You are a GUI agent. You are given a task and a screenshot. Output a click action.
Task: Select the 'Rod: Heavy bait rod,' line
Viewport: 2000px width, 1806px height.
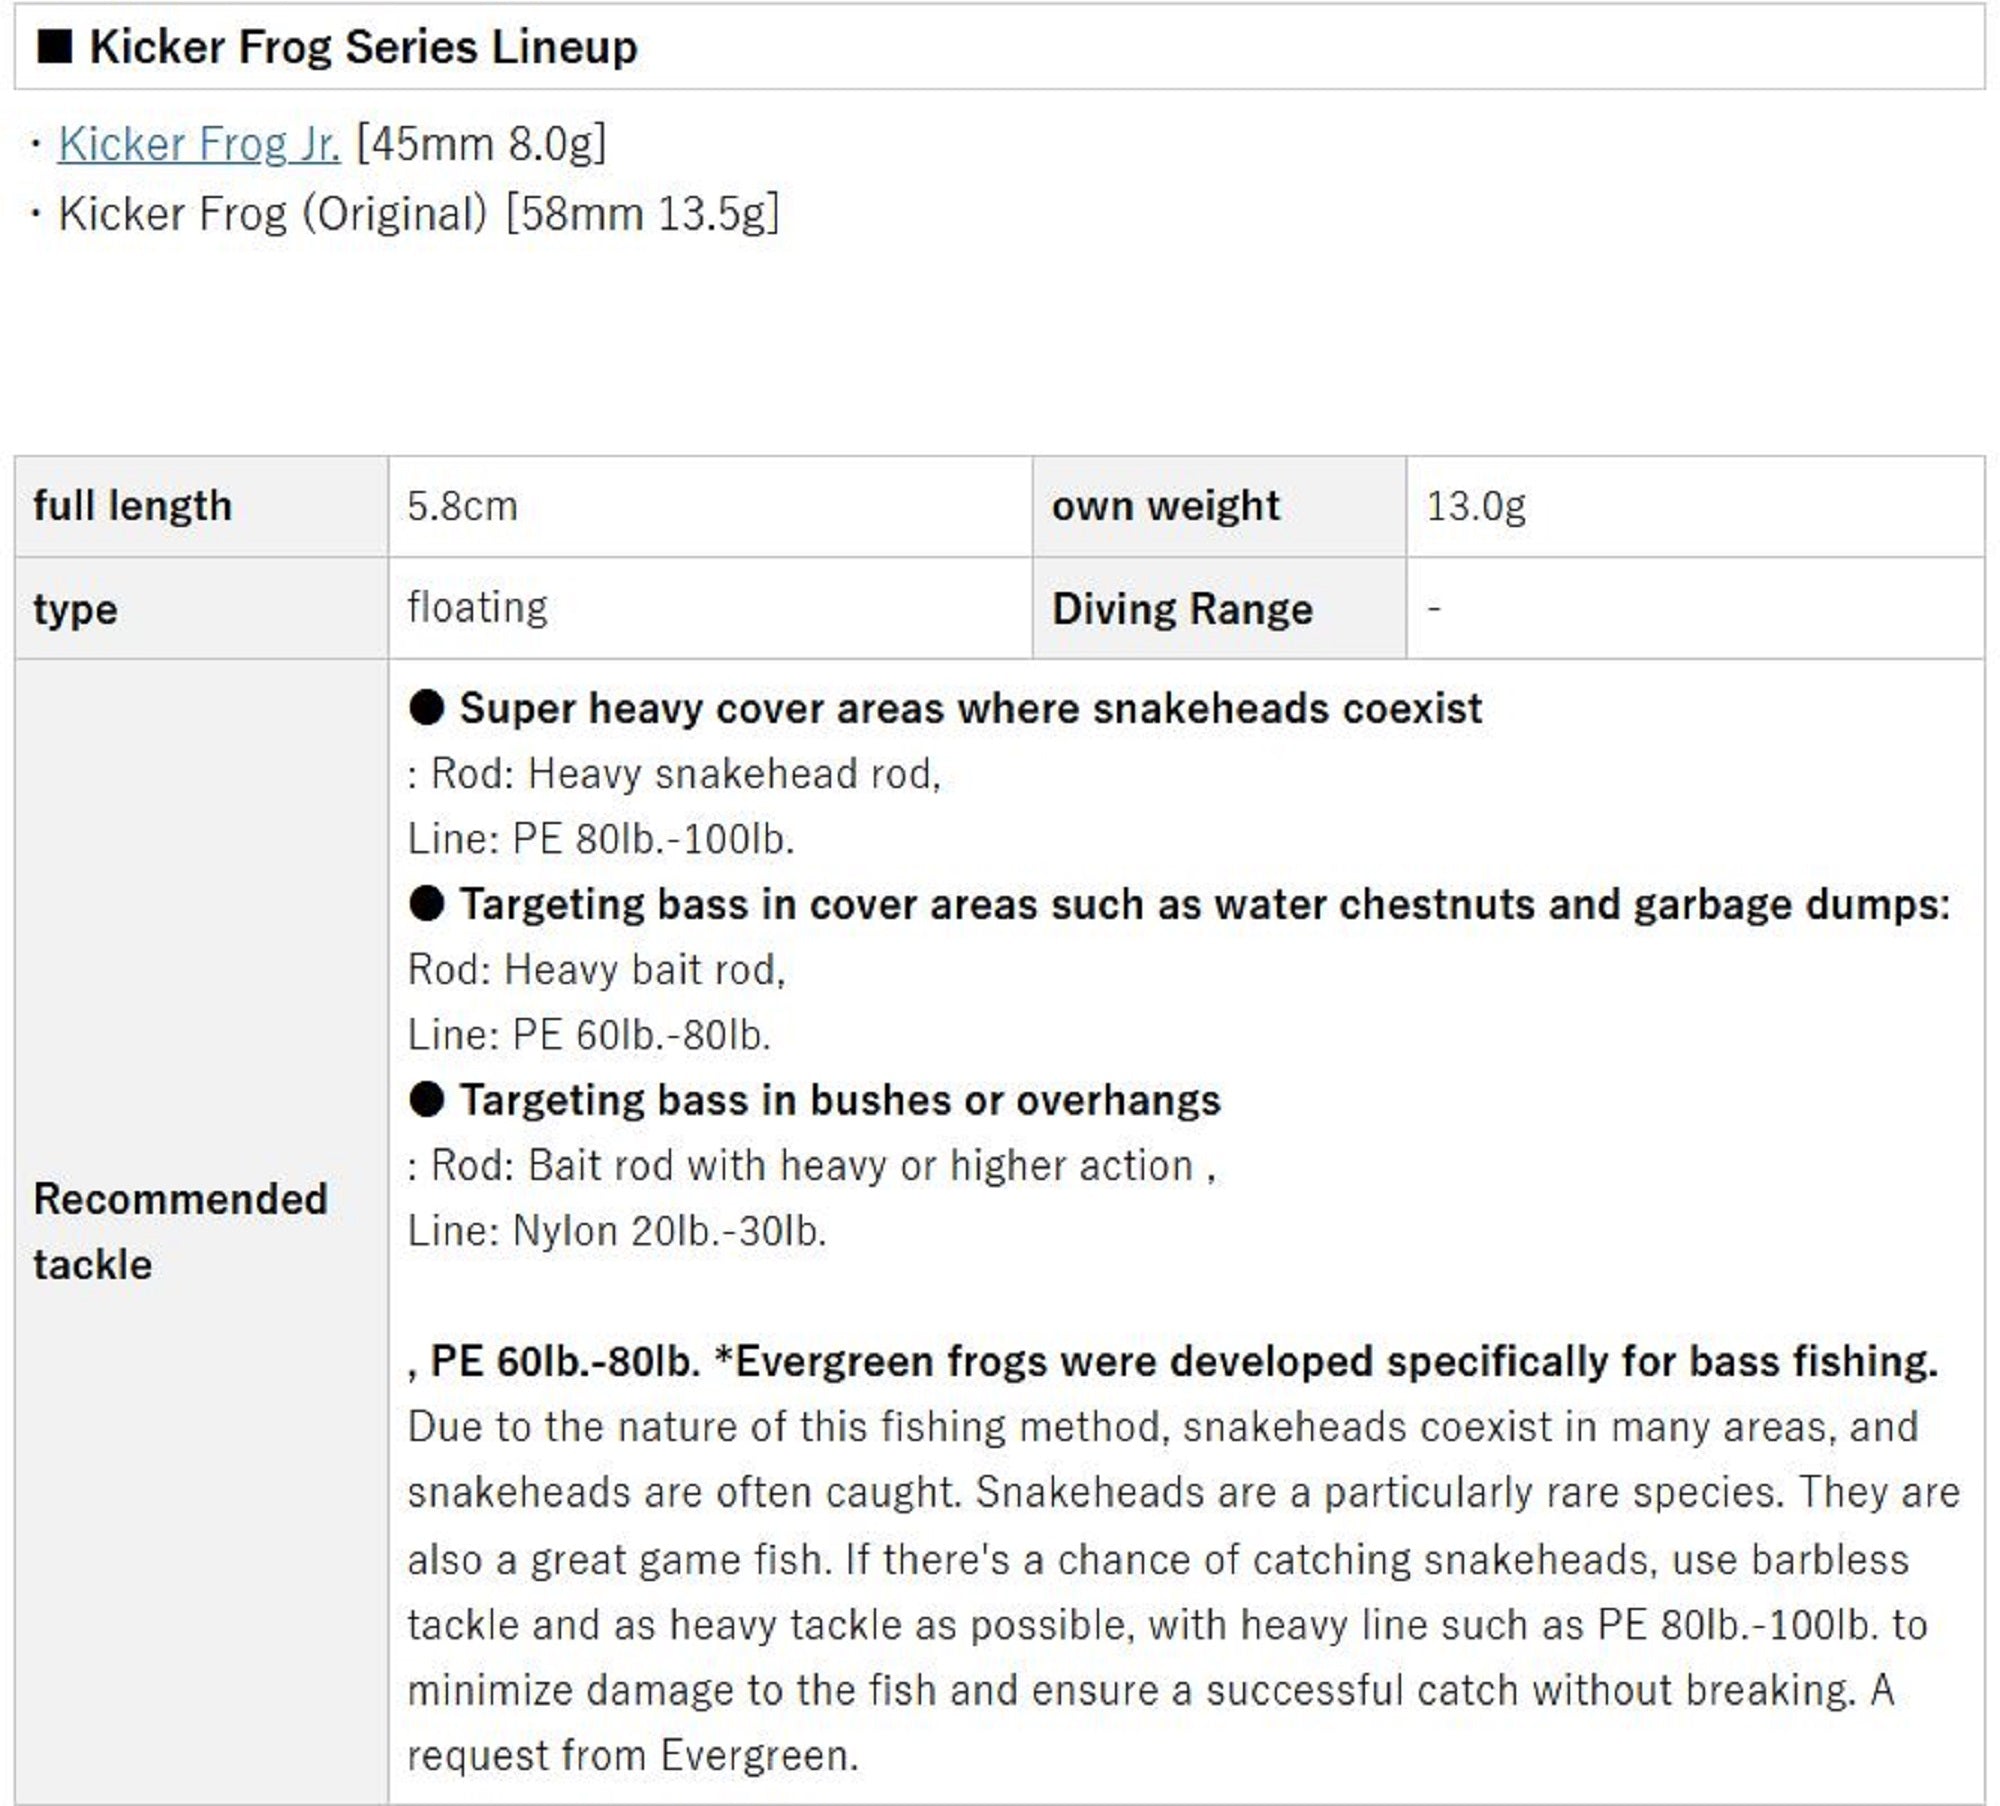(597, 970)
